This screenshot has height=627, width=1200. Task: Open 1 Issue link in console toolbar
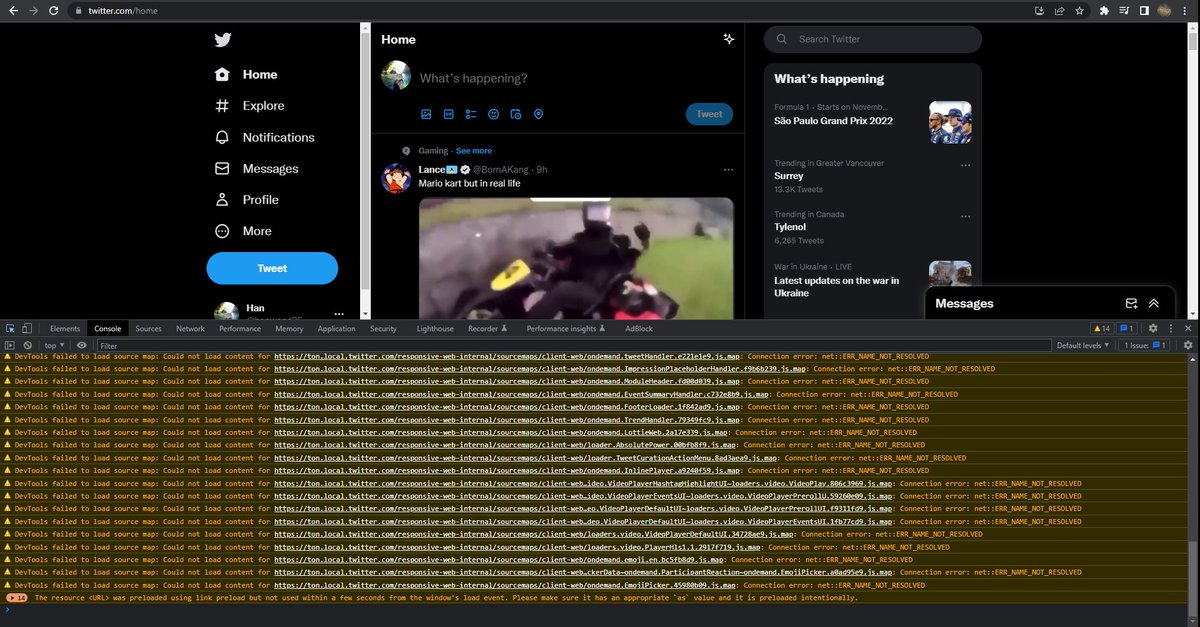click(x=1146, y=345)
